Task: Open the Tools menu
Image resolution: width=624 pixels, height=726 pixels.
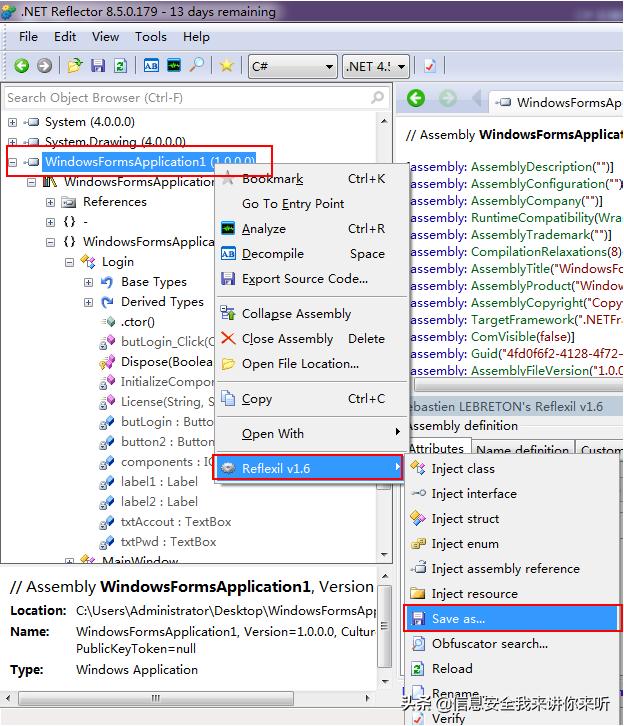Action: (151, 37)
